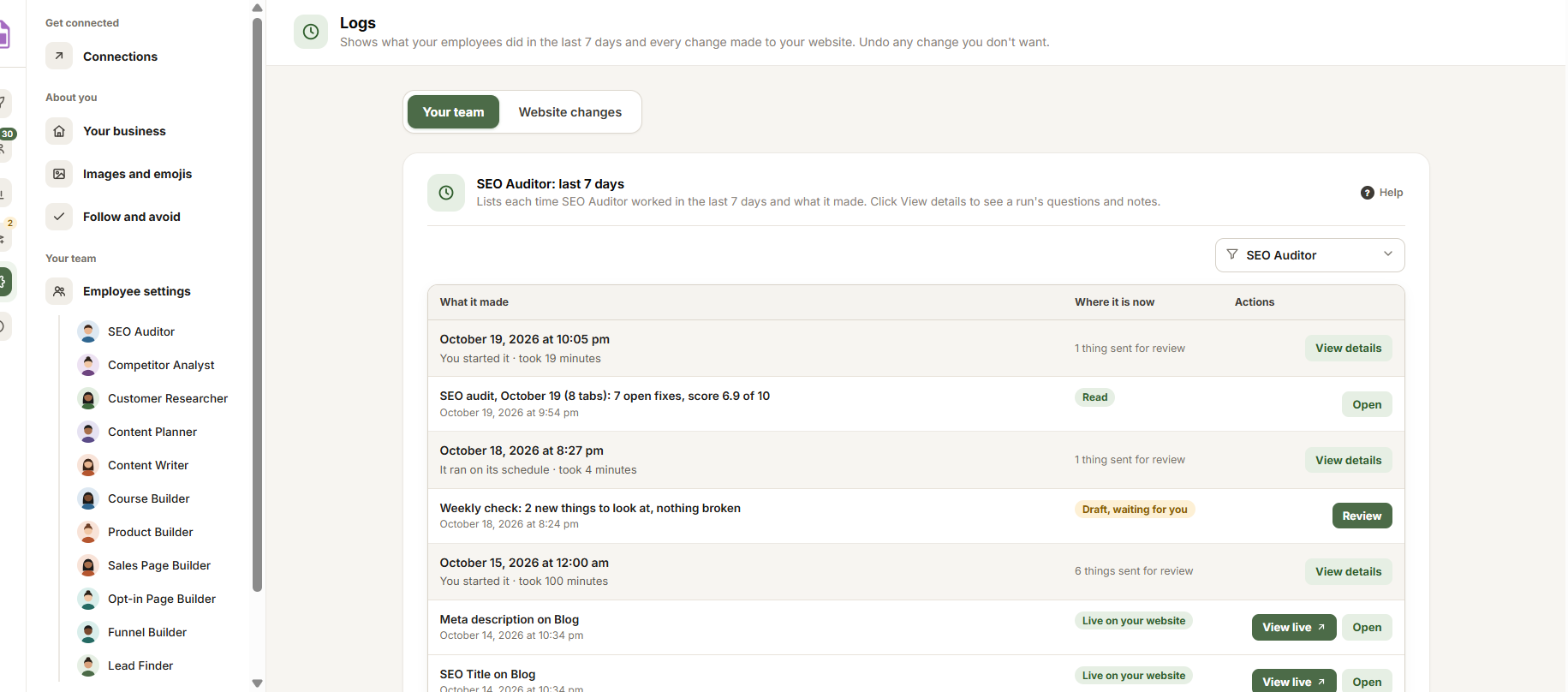Click Meta description 'Live on your website' badge

click(x=1134, y=620)
